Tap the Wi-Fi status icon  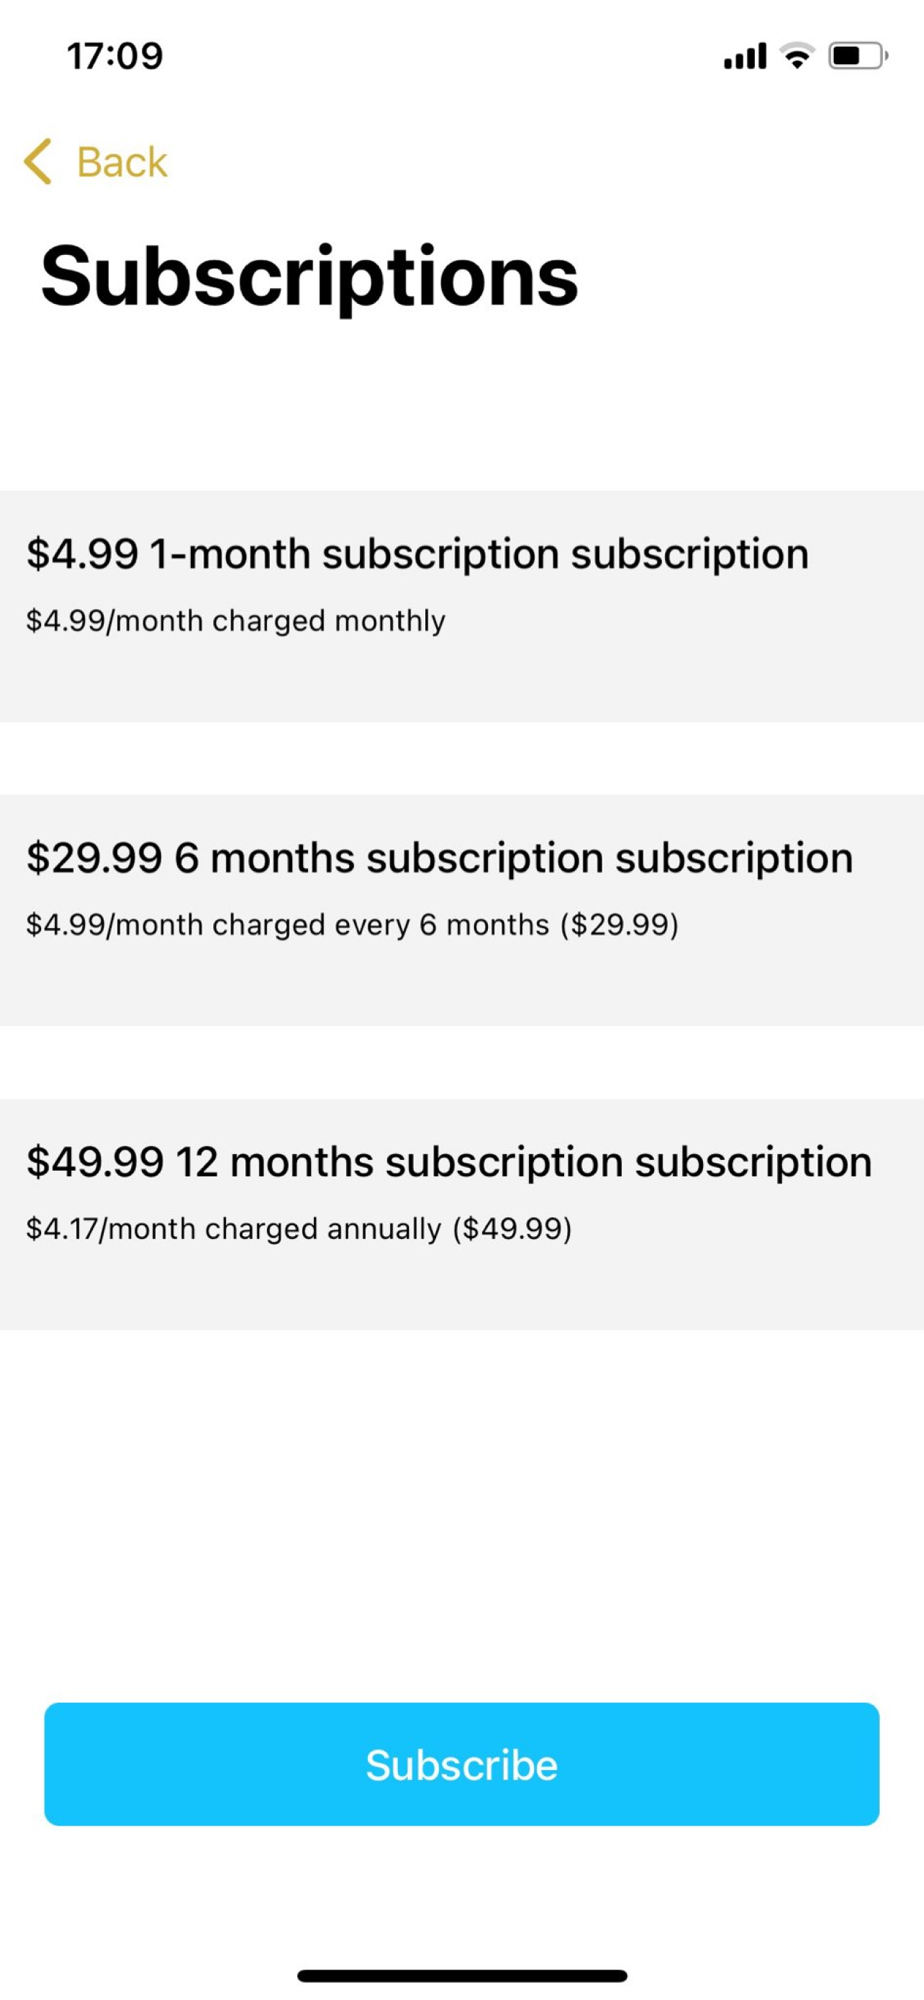tap(797, 56)
